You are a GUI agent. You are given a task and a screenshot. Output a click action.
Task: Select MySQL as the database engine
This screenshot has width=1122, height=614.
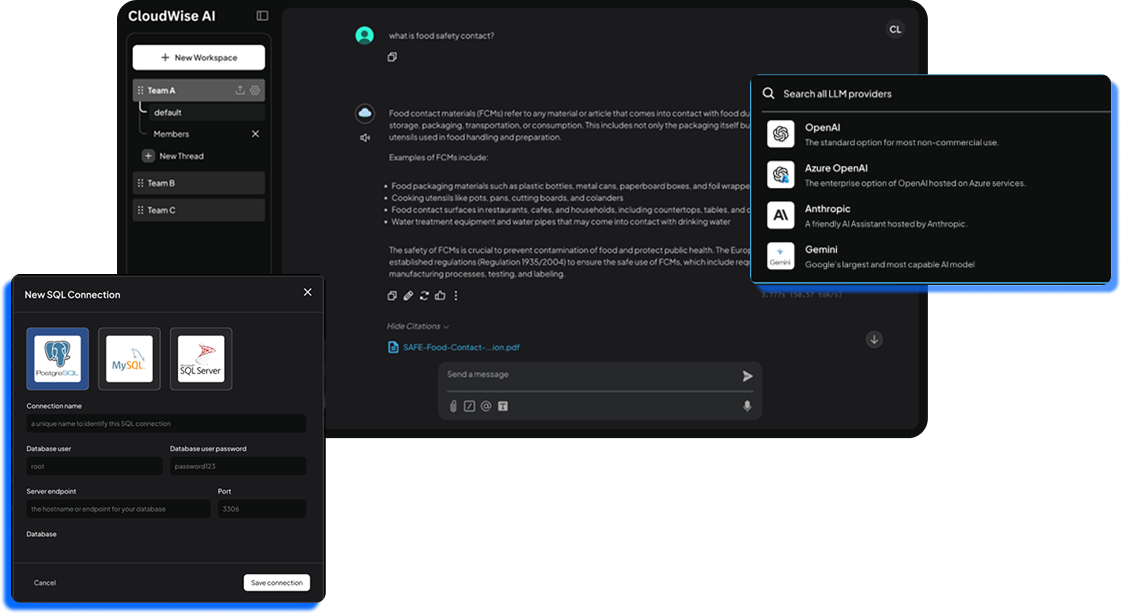tap(130, 359)
